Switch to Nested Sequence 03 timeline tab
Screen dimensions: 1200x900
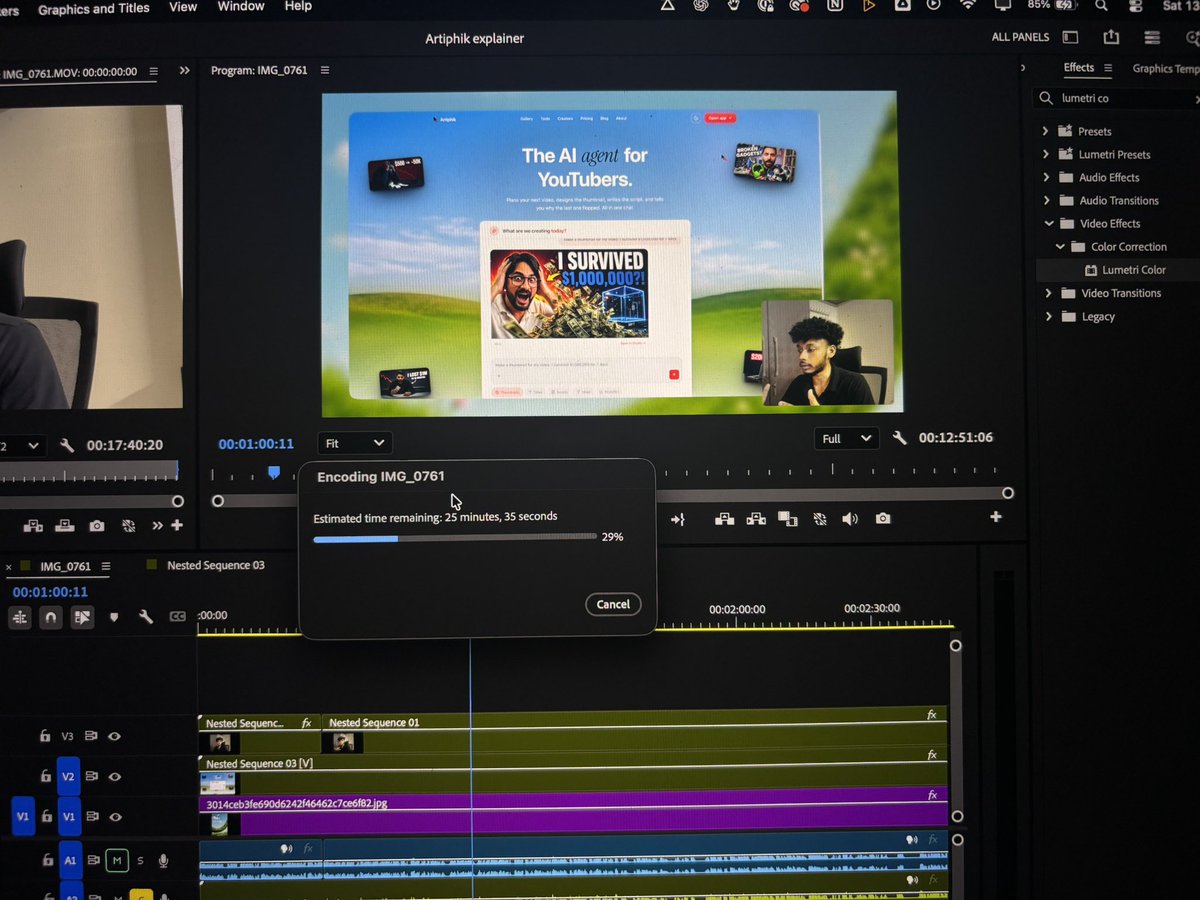pyautogui.click(x=215, y=565)
